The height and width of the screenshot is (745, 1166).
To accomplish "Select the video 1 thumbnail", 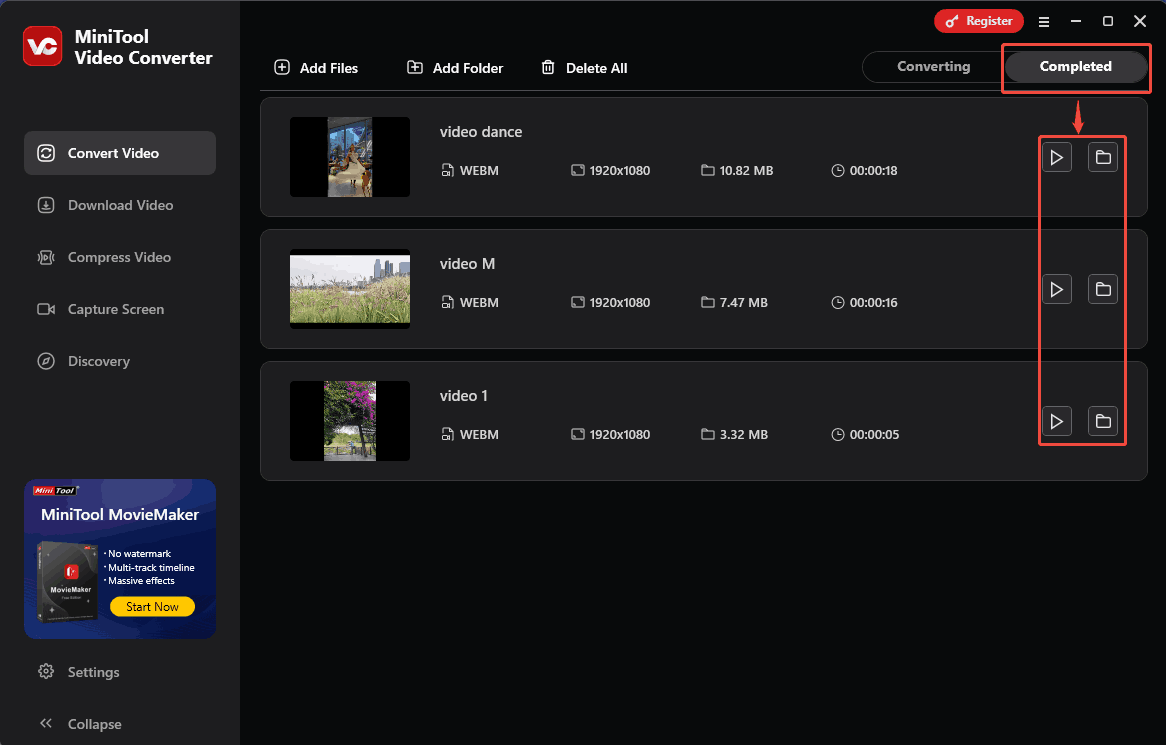I will tap(350, 421).
